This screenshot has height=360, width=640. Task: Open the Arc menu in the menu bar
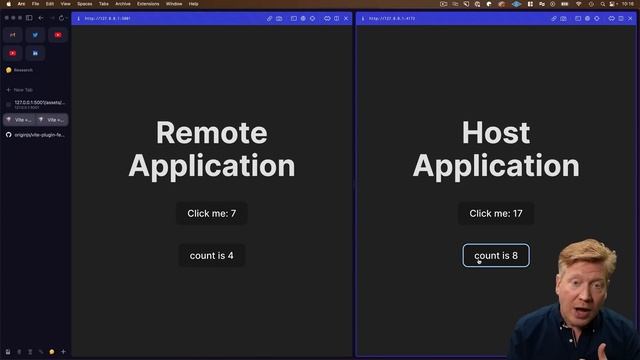click(21, 4)
